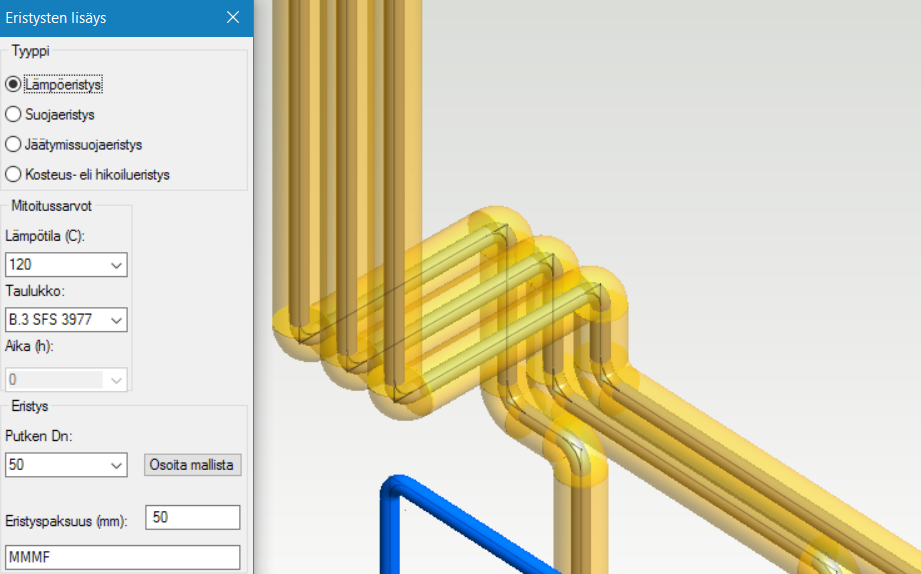
Task: Open the Putken Dn dropdown arrow
Action: click(116, 465)
